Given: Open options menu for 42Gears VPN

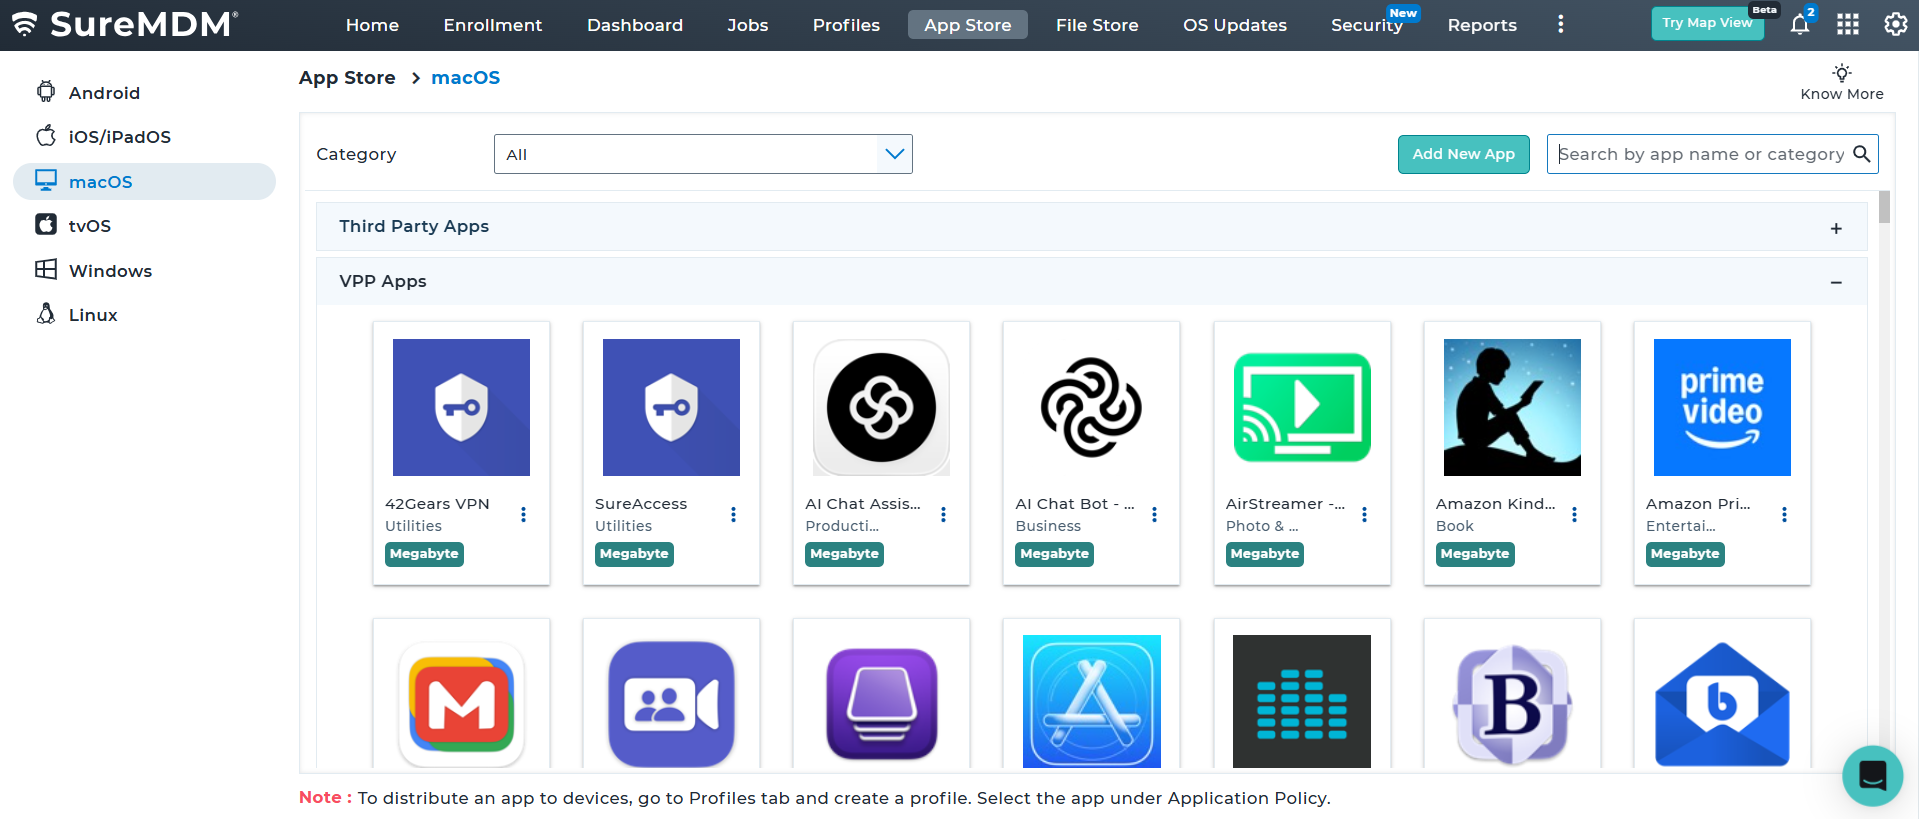Looking at the screenshot, I should point(523,515).
